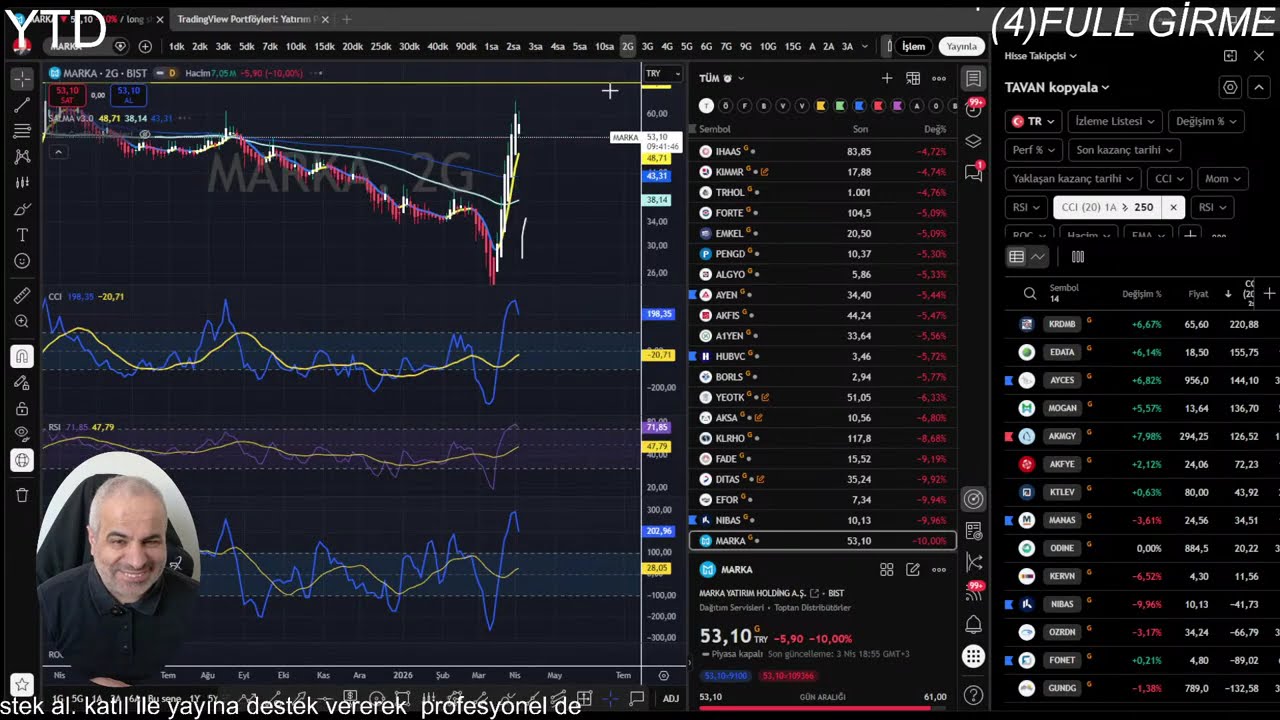Open the watchlist sidebar panel icon

pyautogui.click(x=973, y=79)
